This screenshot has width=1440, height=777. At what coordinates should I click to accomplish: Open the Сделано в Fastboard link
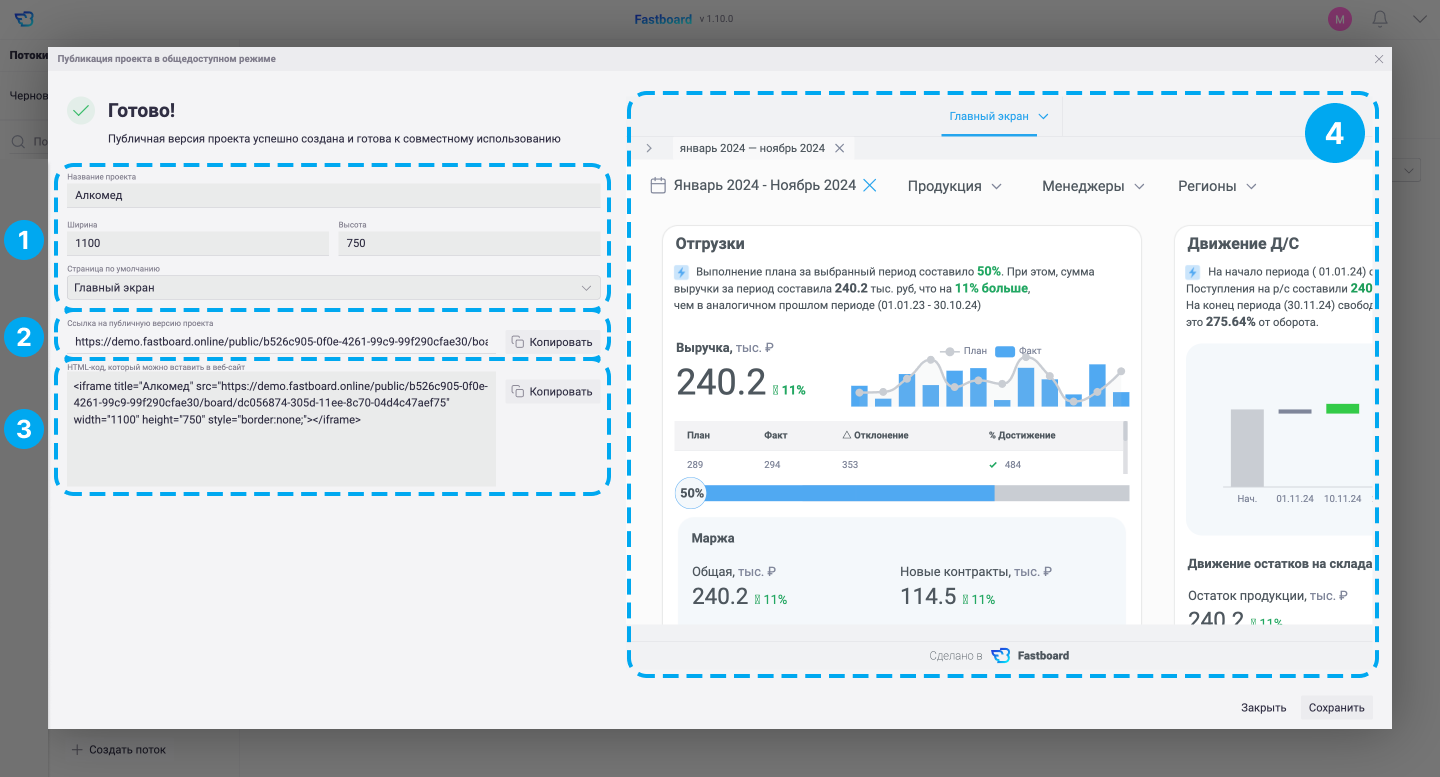pos(999,656)
